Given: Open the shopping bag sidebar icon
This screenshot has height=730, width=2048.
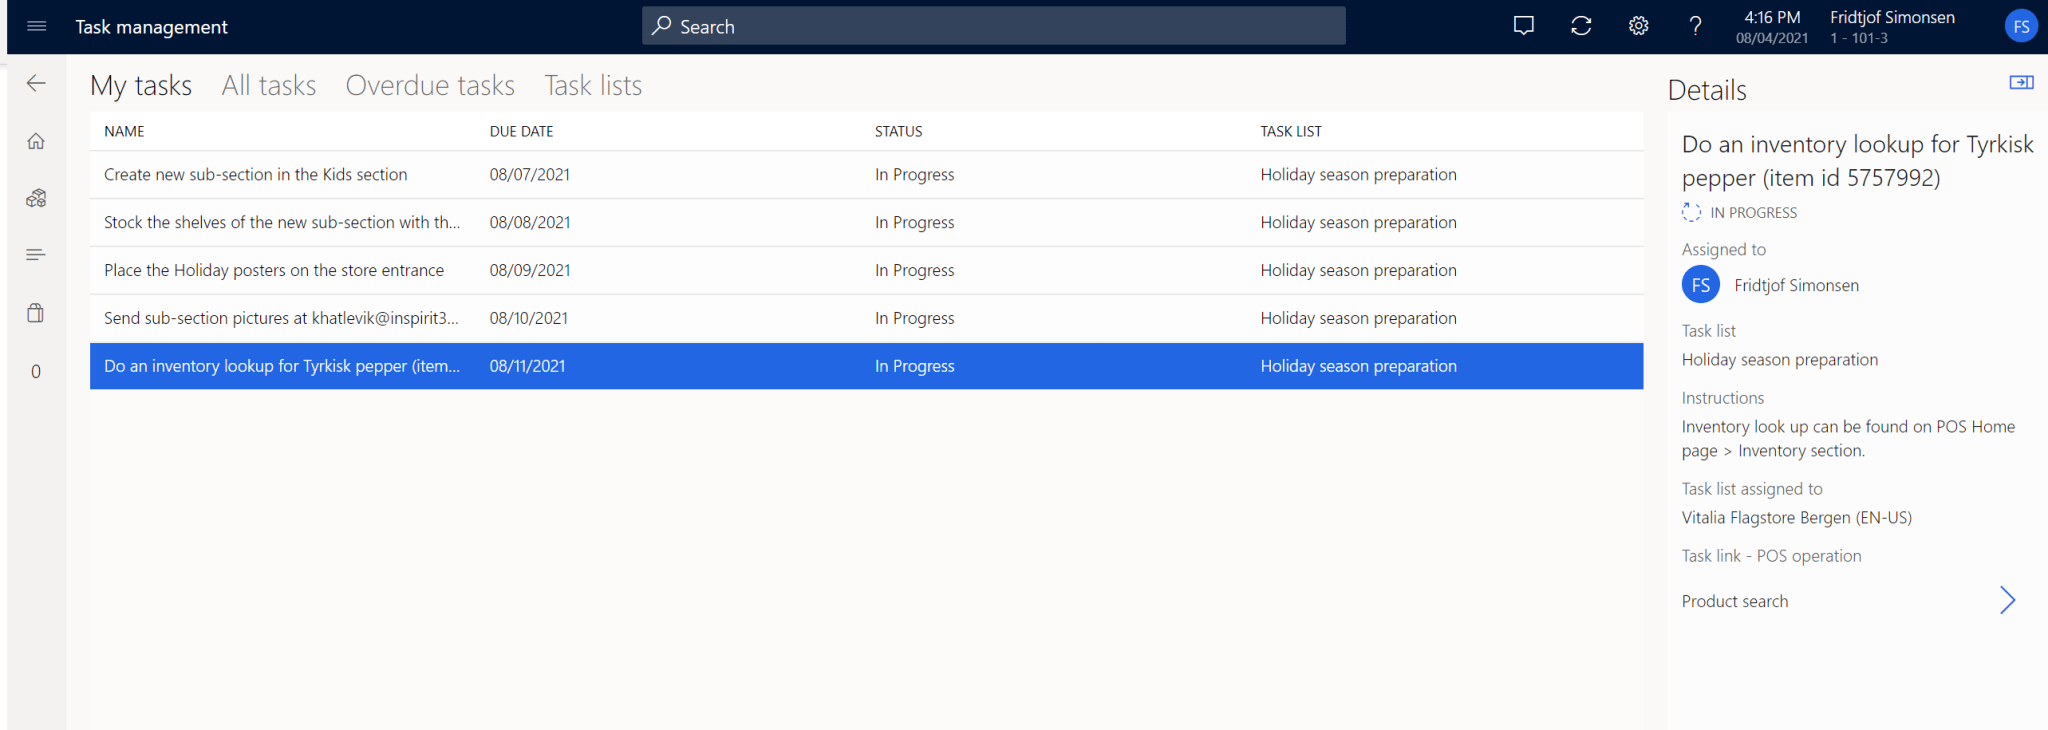Looking at the screenshot, I should point(37,313).
